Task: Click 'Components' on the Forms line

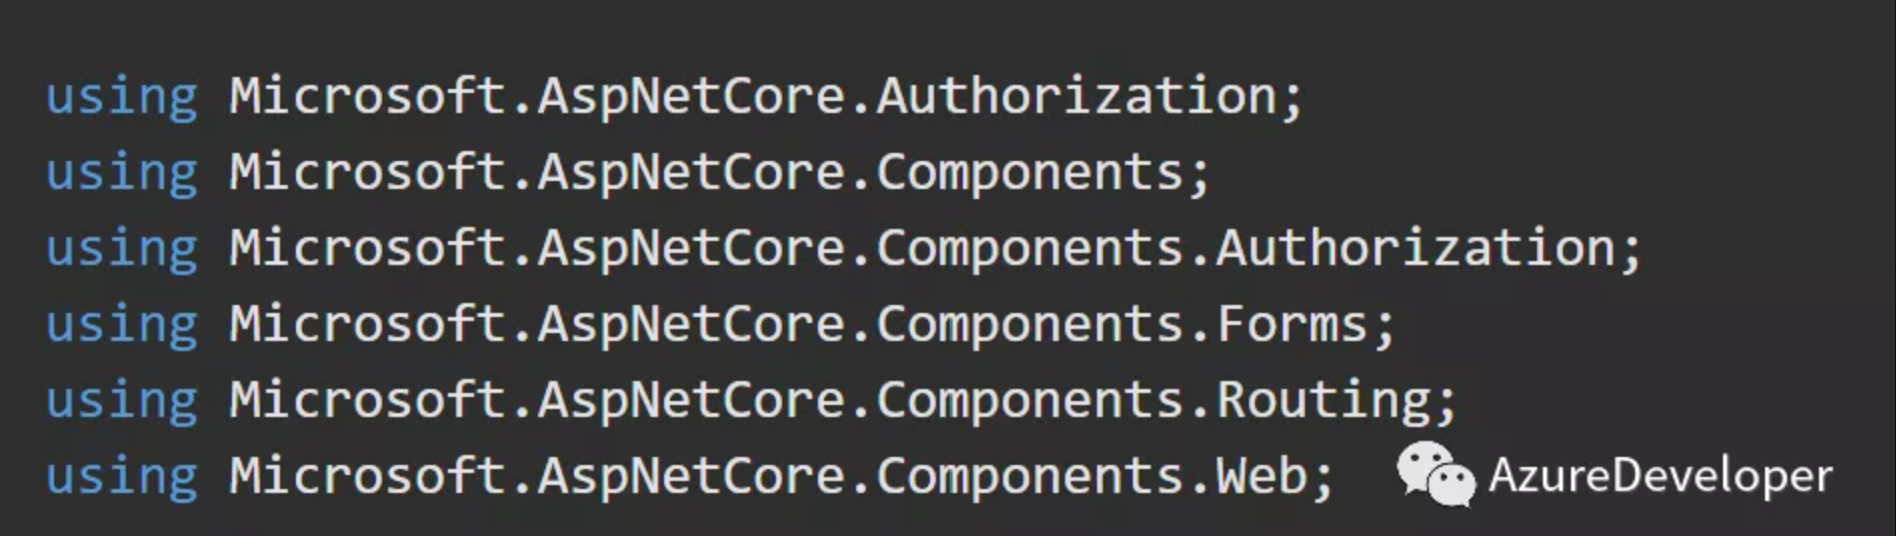Action: click(x=1030, y=326)
